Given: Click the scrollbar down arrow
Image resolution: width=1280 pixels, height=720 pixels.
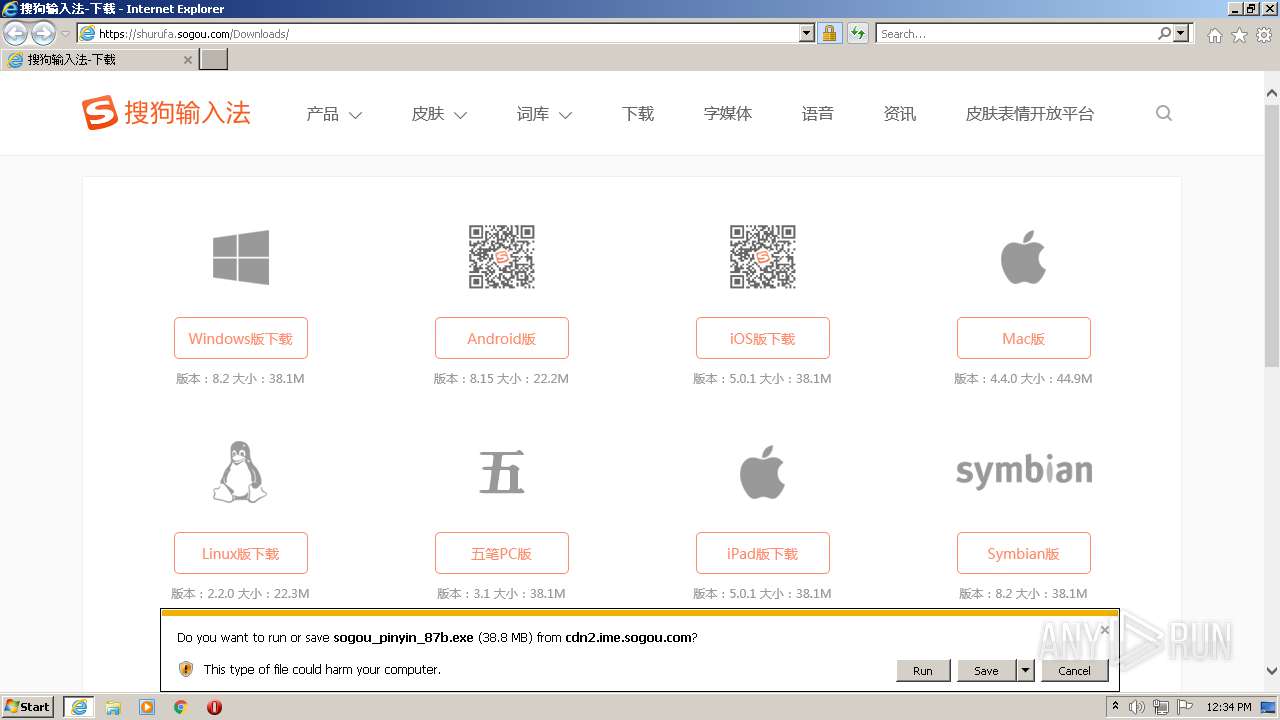Looking at the screenshot, I should tap(1272, 671).
